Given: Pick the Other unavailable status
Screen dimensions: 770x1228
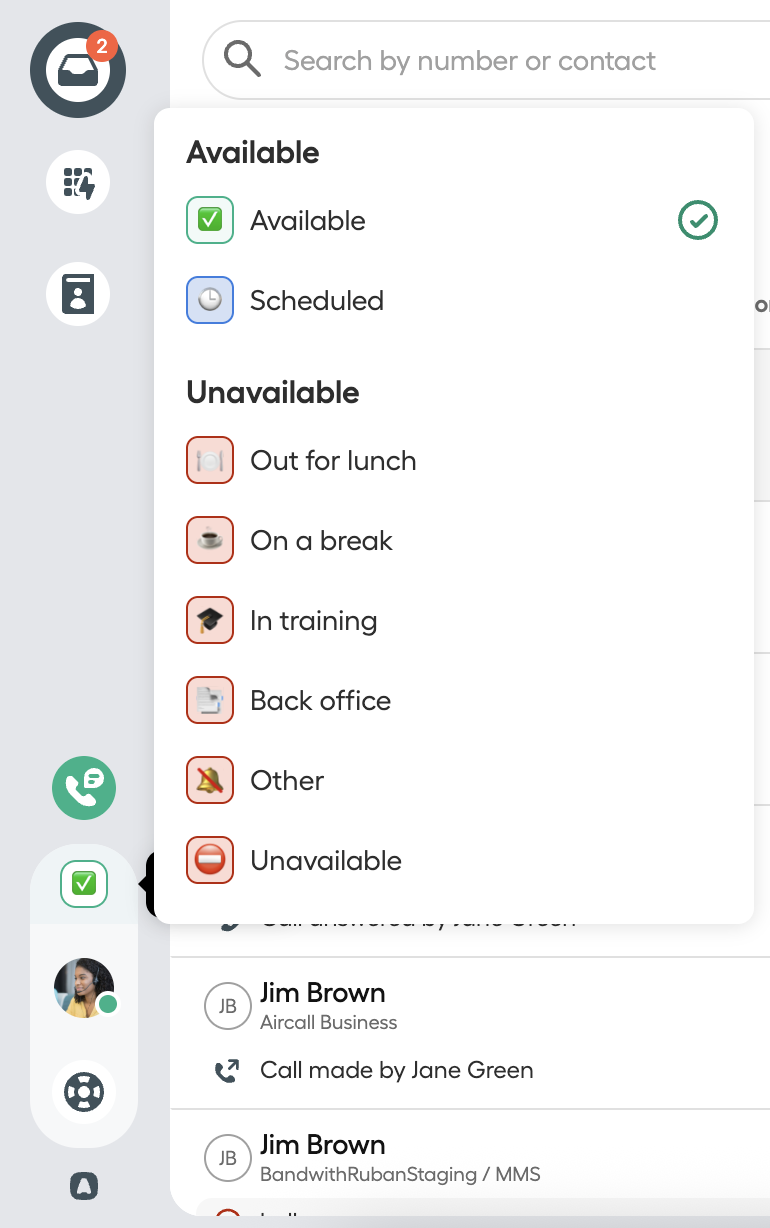Looking at the screenshot, I should click(x=453, y=780).
